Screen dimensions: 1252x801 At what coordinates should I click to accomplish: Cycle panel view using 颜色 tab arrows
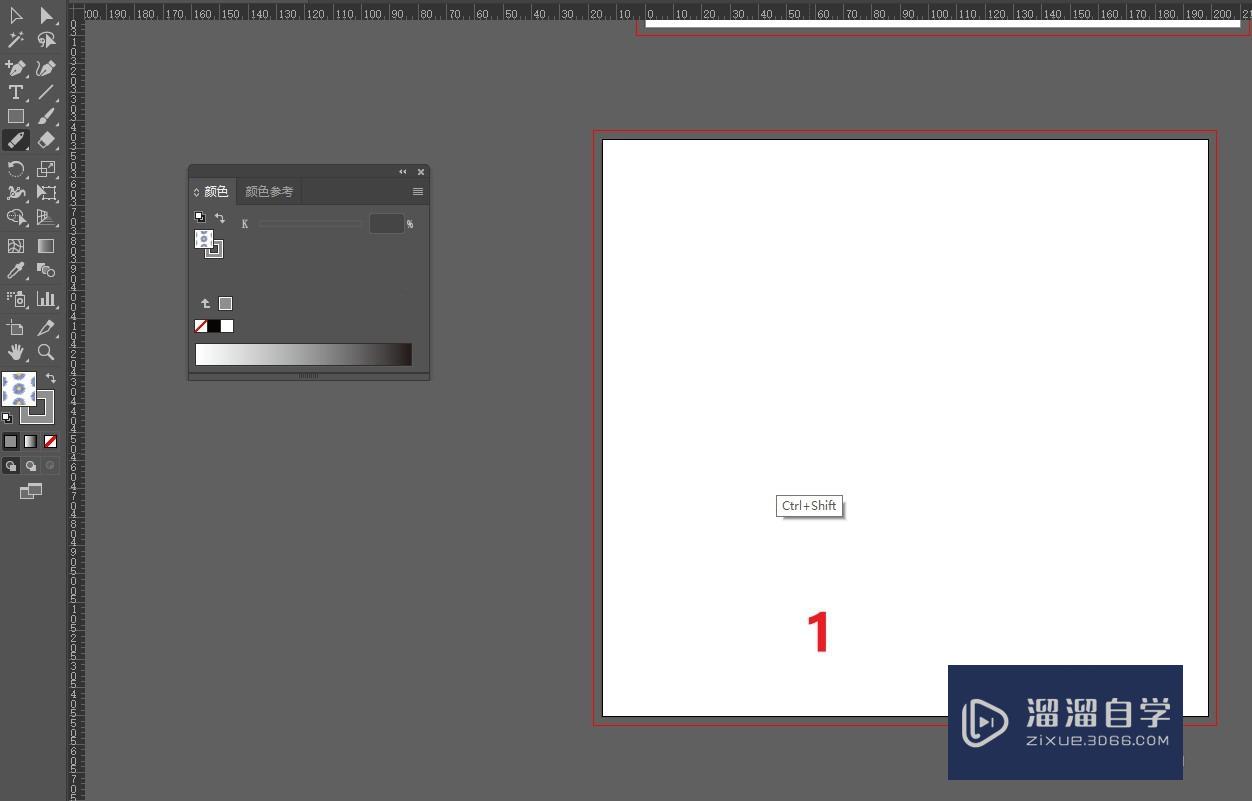[197, 192]
